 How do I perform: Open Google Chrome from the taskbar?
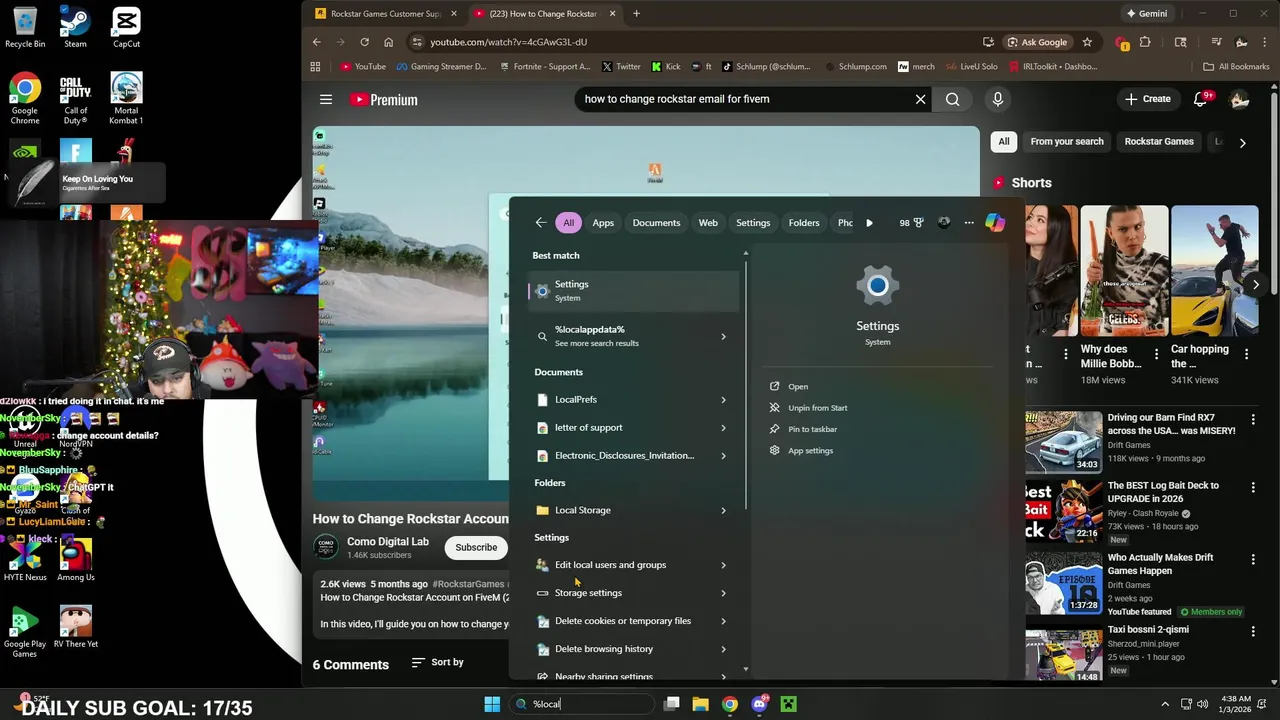730,704
